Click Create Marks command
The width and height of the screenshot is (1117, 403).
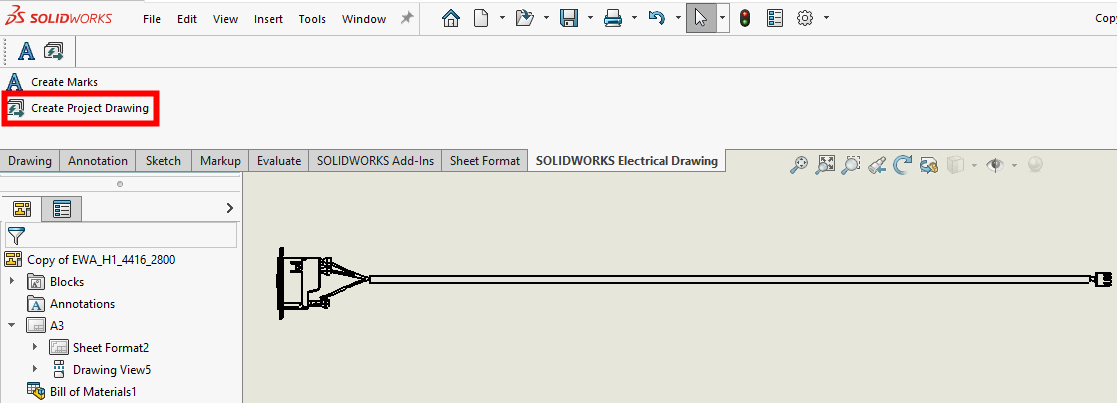pyautogui.click(x=64, y=82)
